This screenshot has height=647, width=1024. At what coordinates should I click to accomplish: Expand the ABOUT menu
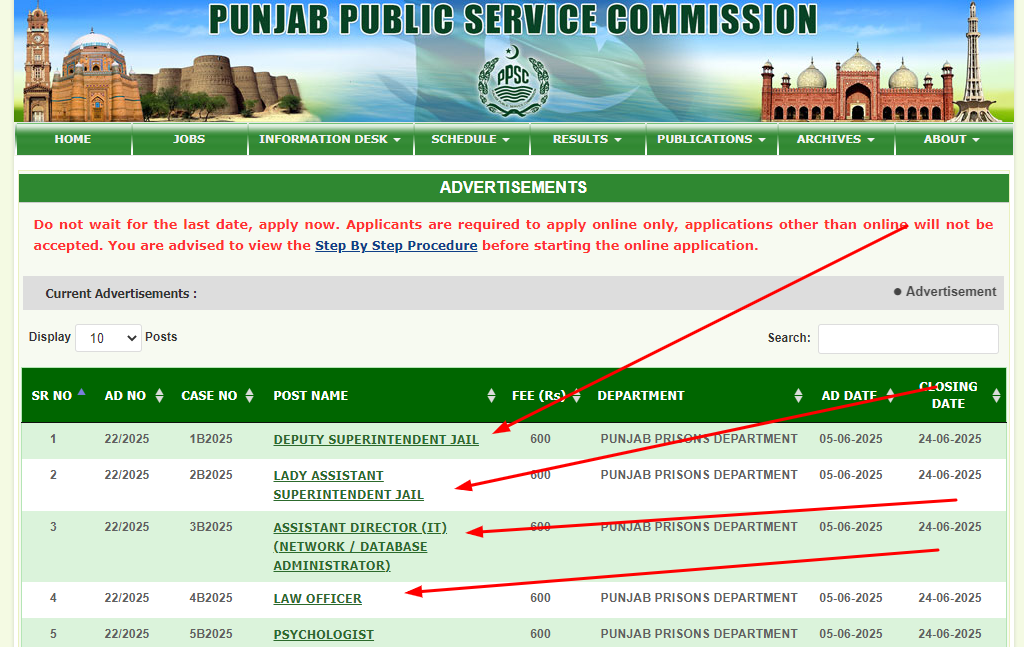click(952, 139)
